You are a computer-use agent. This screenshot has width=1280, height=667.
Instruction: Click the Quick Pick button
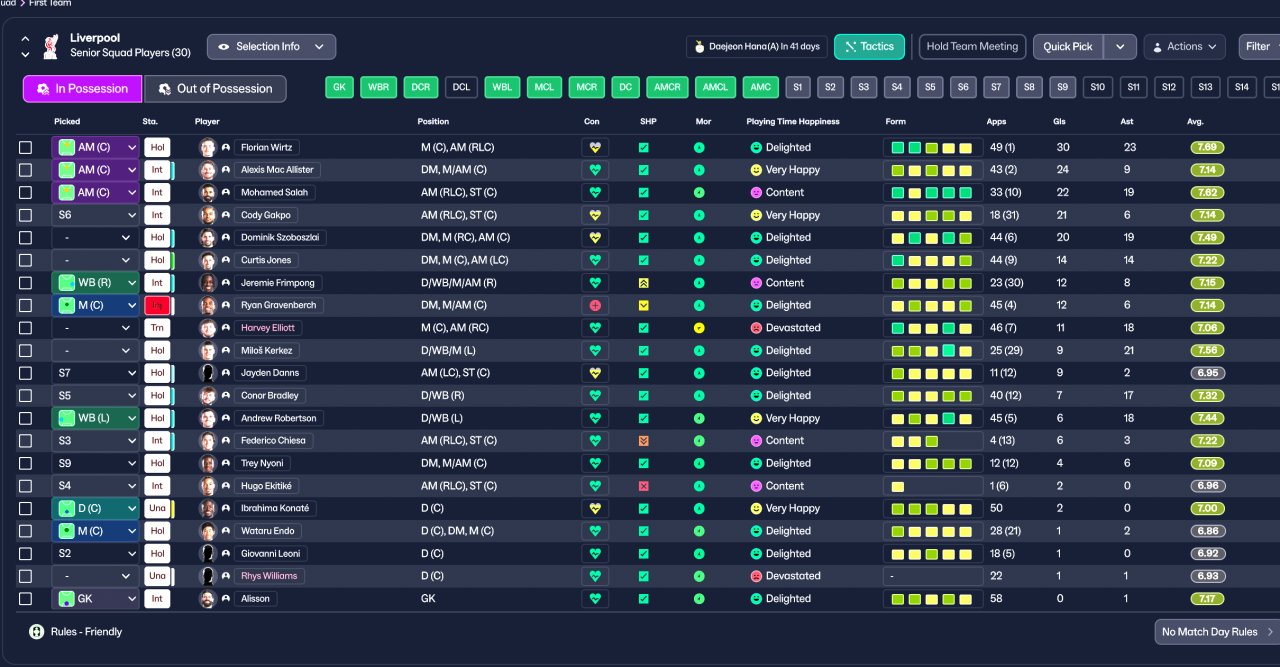[x=1068, y=47]
